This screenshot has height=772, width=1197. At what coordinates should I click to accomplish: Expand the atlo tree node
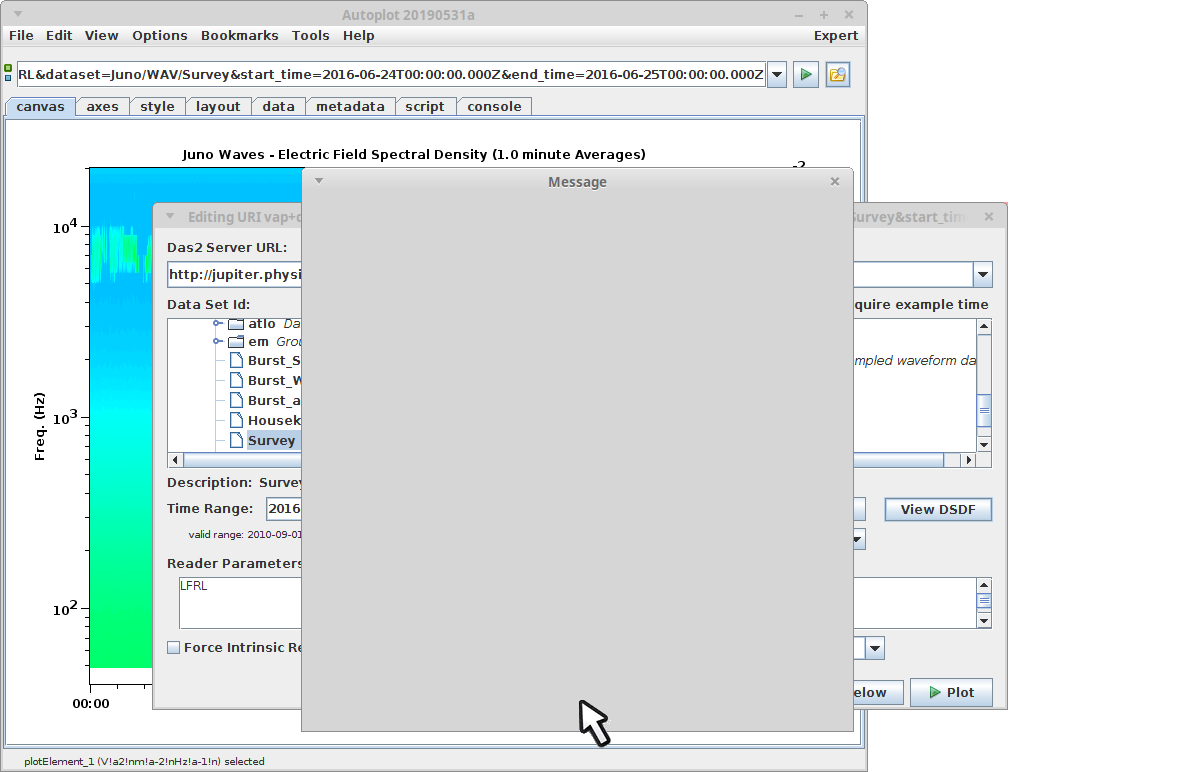[x=216, y=324]
